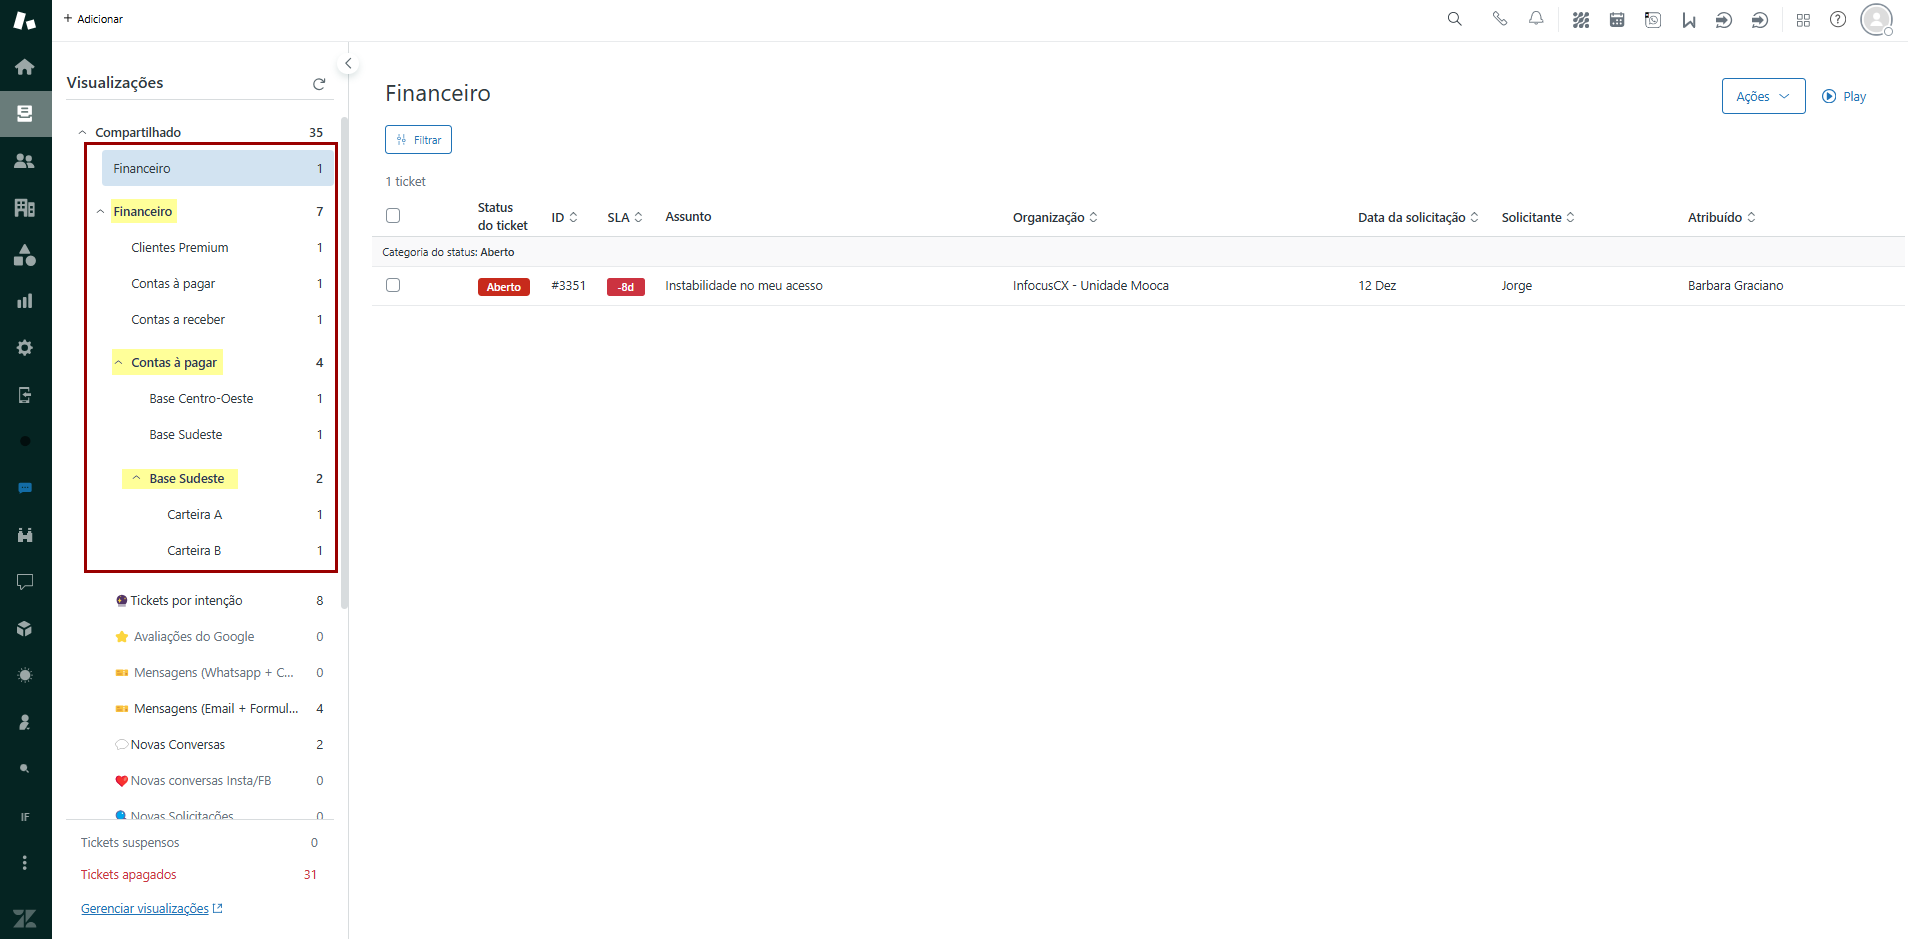The width and height of the screenshot is (1908, 939).
Task: Click the search magnifier icon
Action: tap(1454, 19)
